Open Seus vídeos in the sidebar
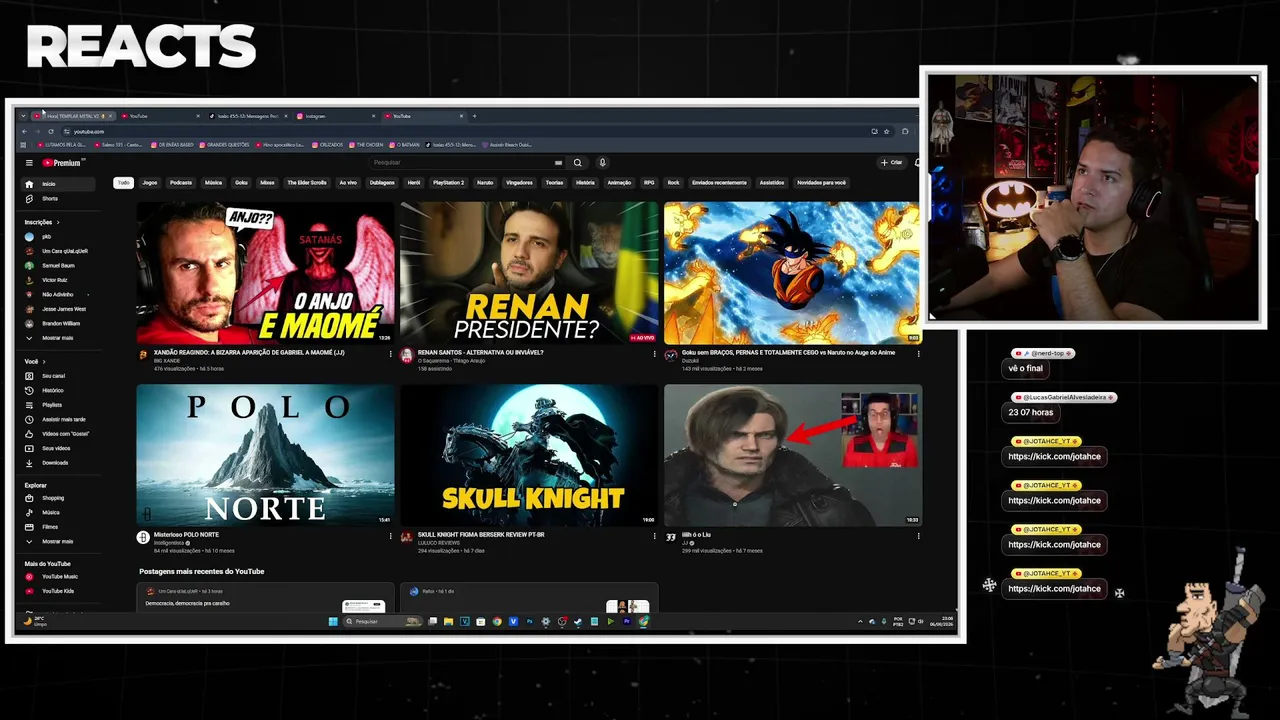 pos(60,448)
